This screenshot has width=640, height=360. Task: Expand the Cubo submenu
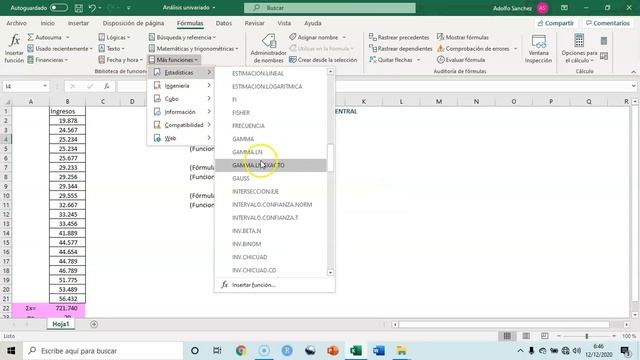(182, 99)
